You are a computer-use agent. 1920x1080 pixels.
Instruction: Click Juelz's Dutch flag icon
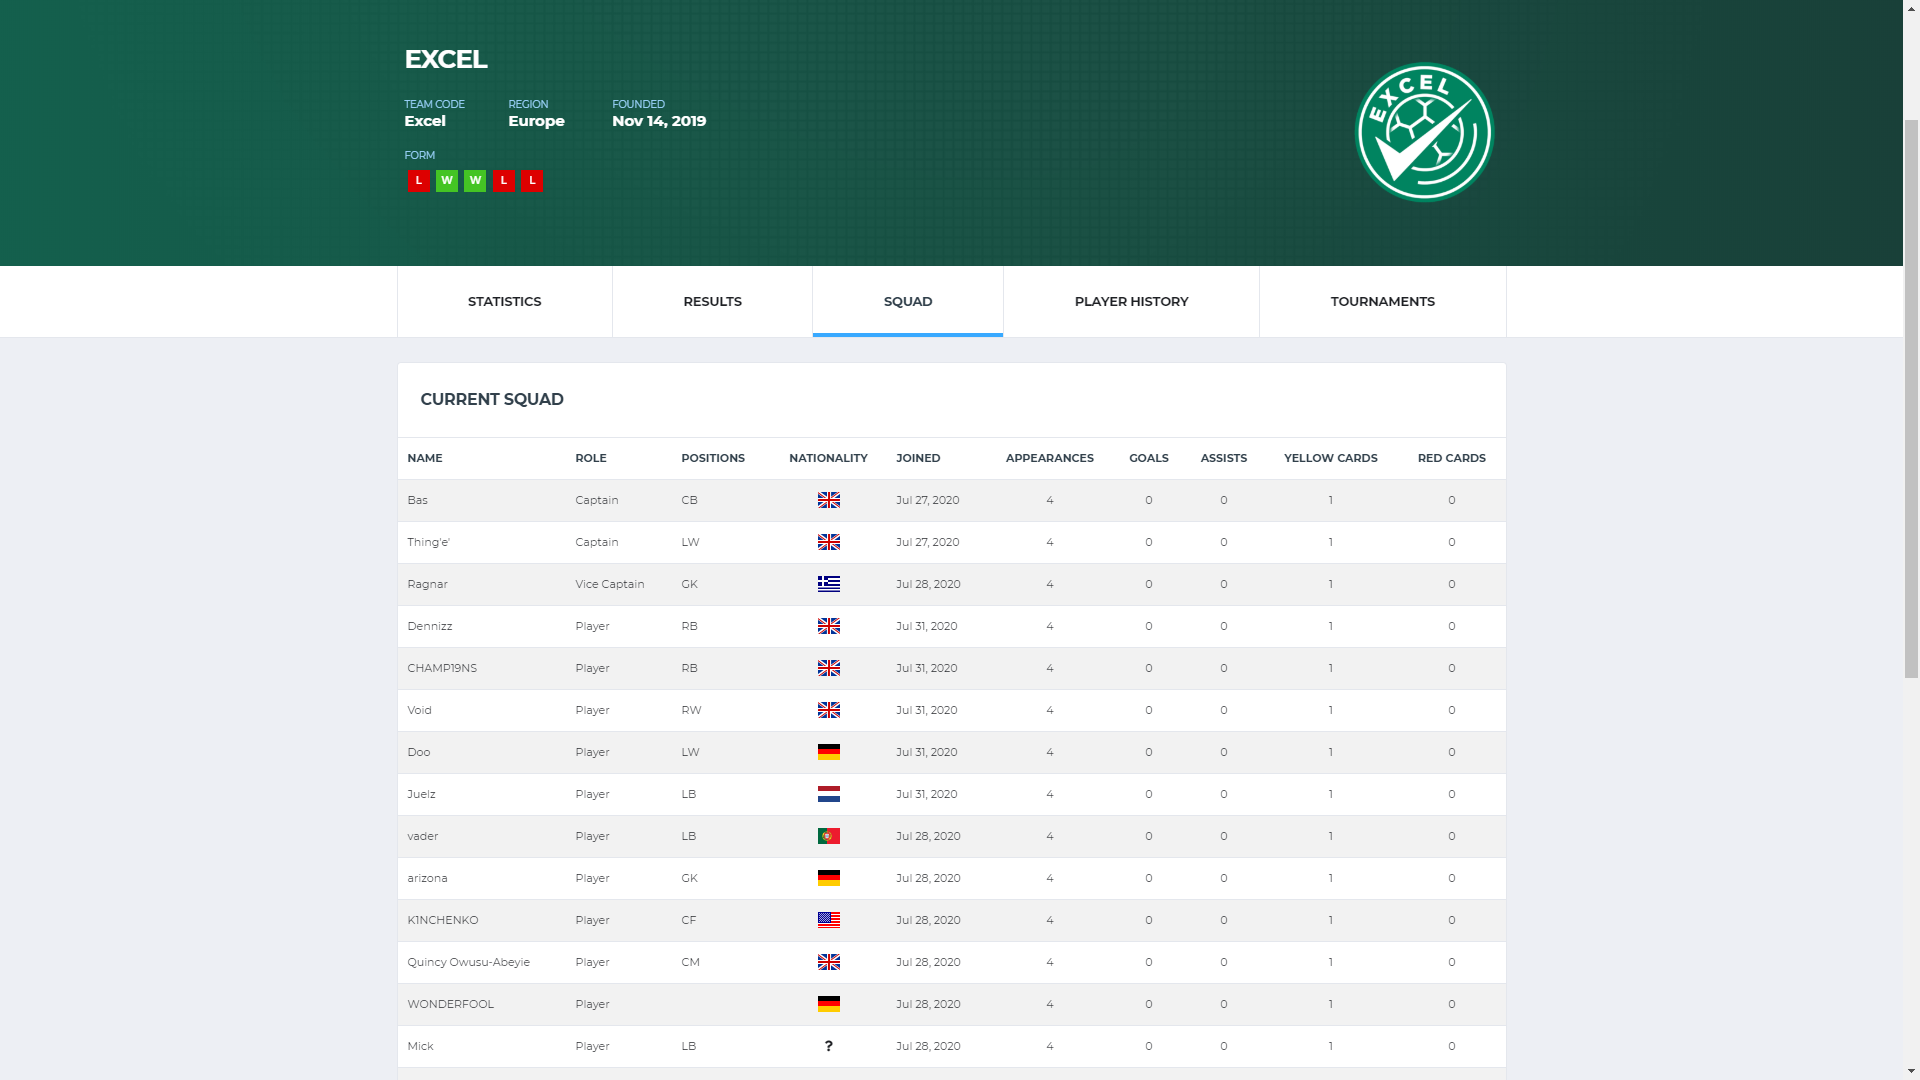828,794
